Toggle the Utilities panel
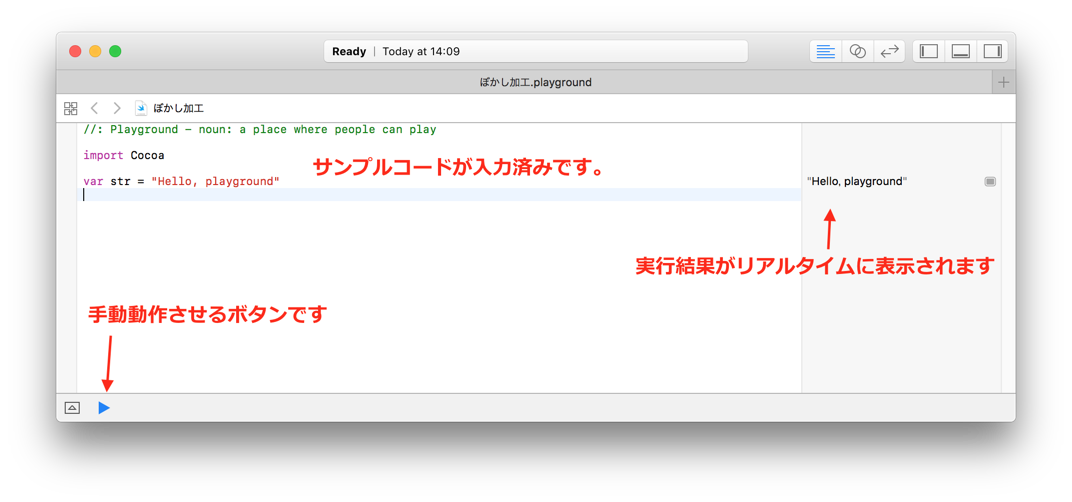 992,51
